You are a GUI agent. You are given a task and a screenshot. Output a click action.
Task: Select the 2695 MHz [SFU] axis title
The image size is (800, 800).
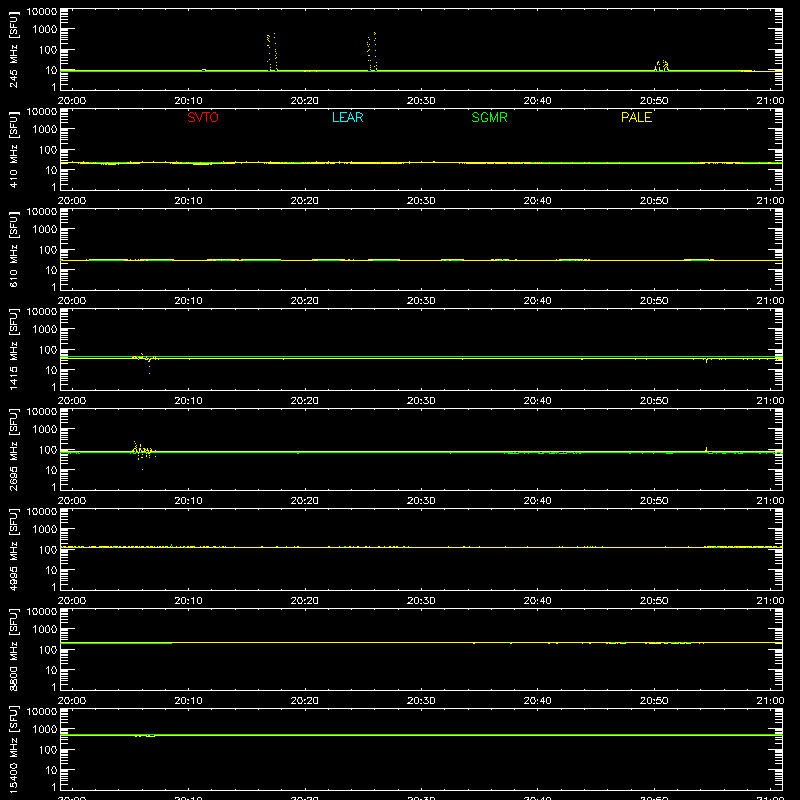(x=13, y=449)
